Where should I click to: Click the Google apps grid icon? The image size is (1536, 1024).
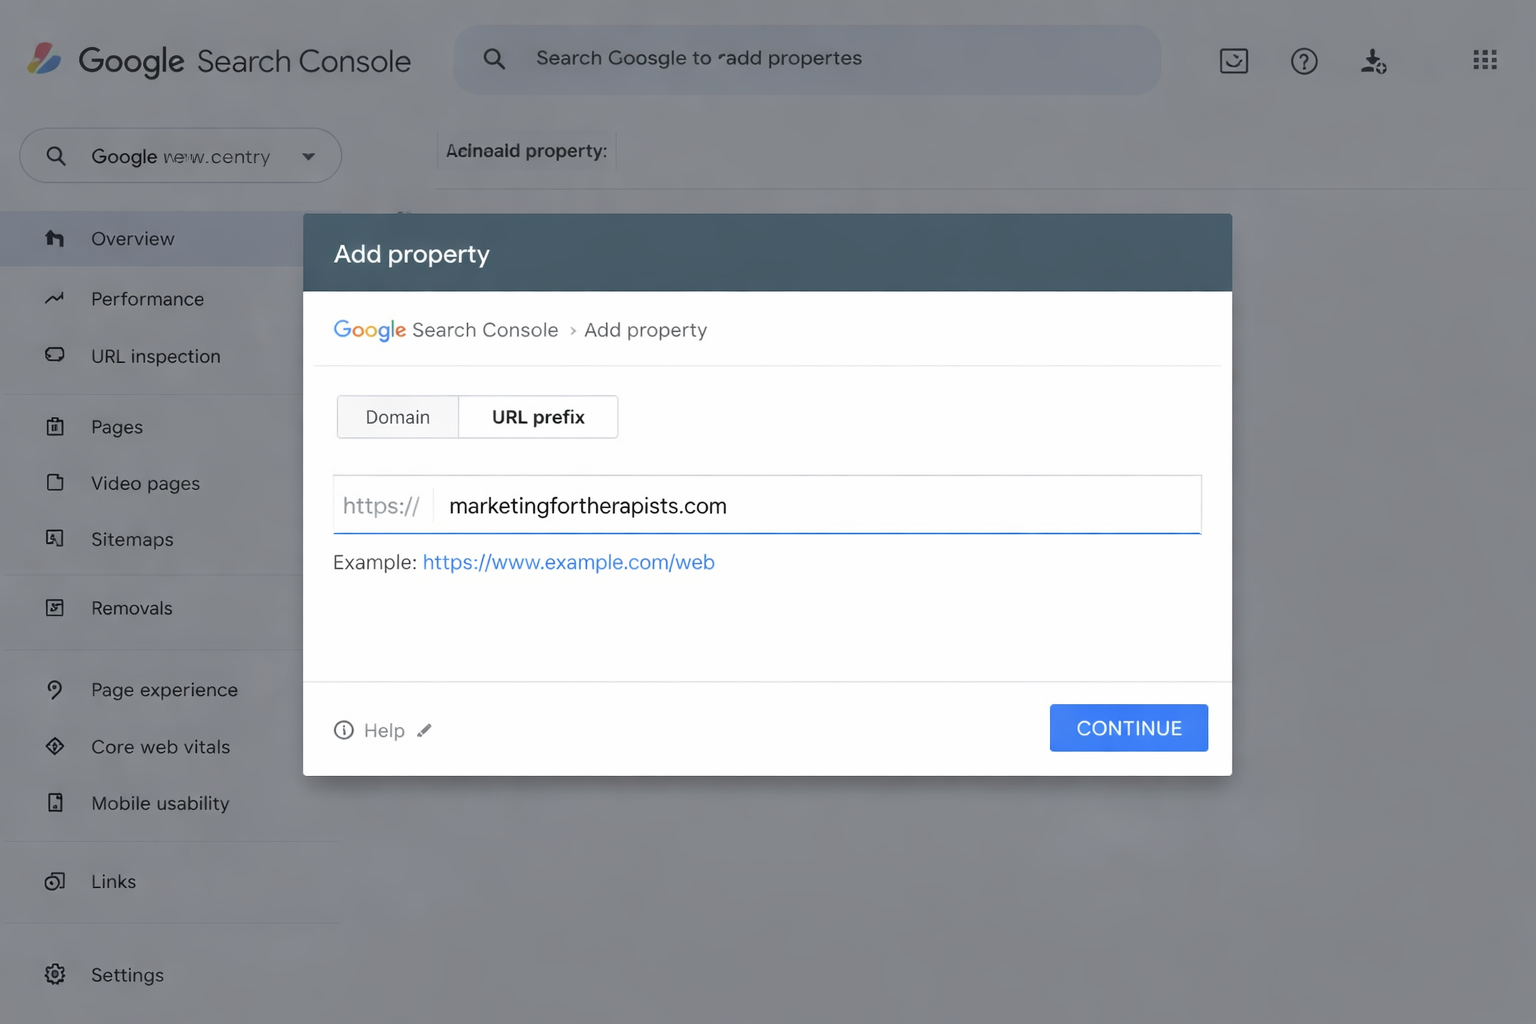(x=1485, y=60)
